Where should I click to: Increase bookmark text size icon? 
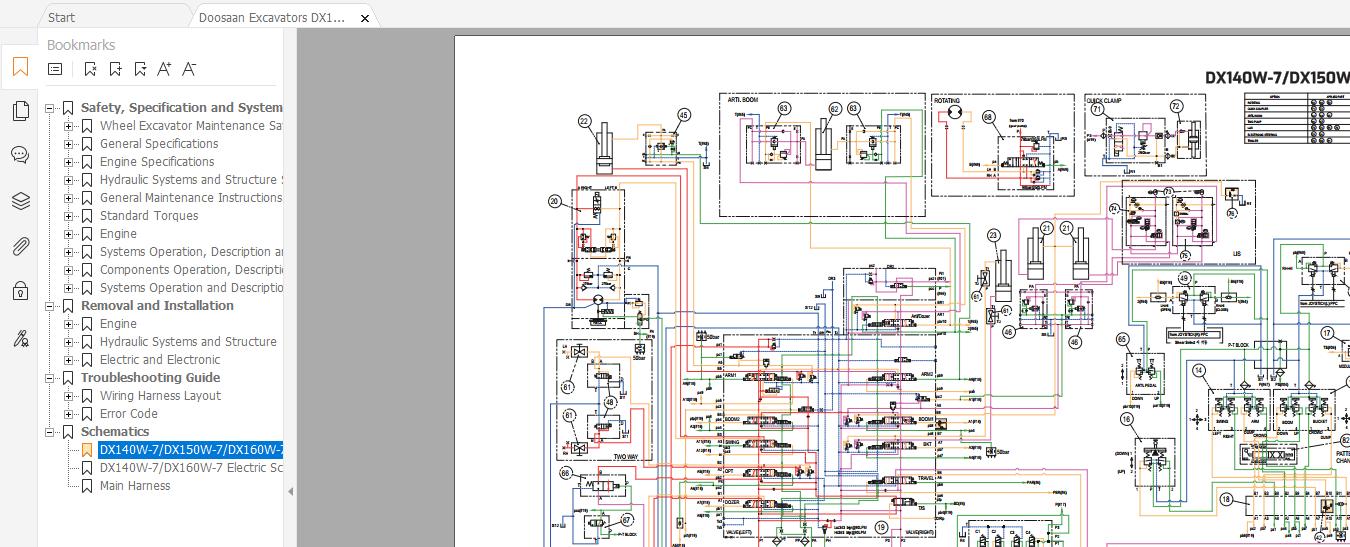165,69
